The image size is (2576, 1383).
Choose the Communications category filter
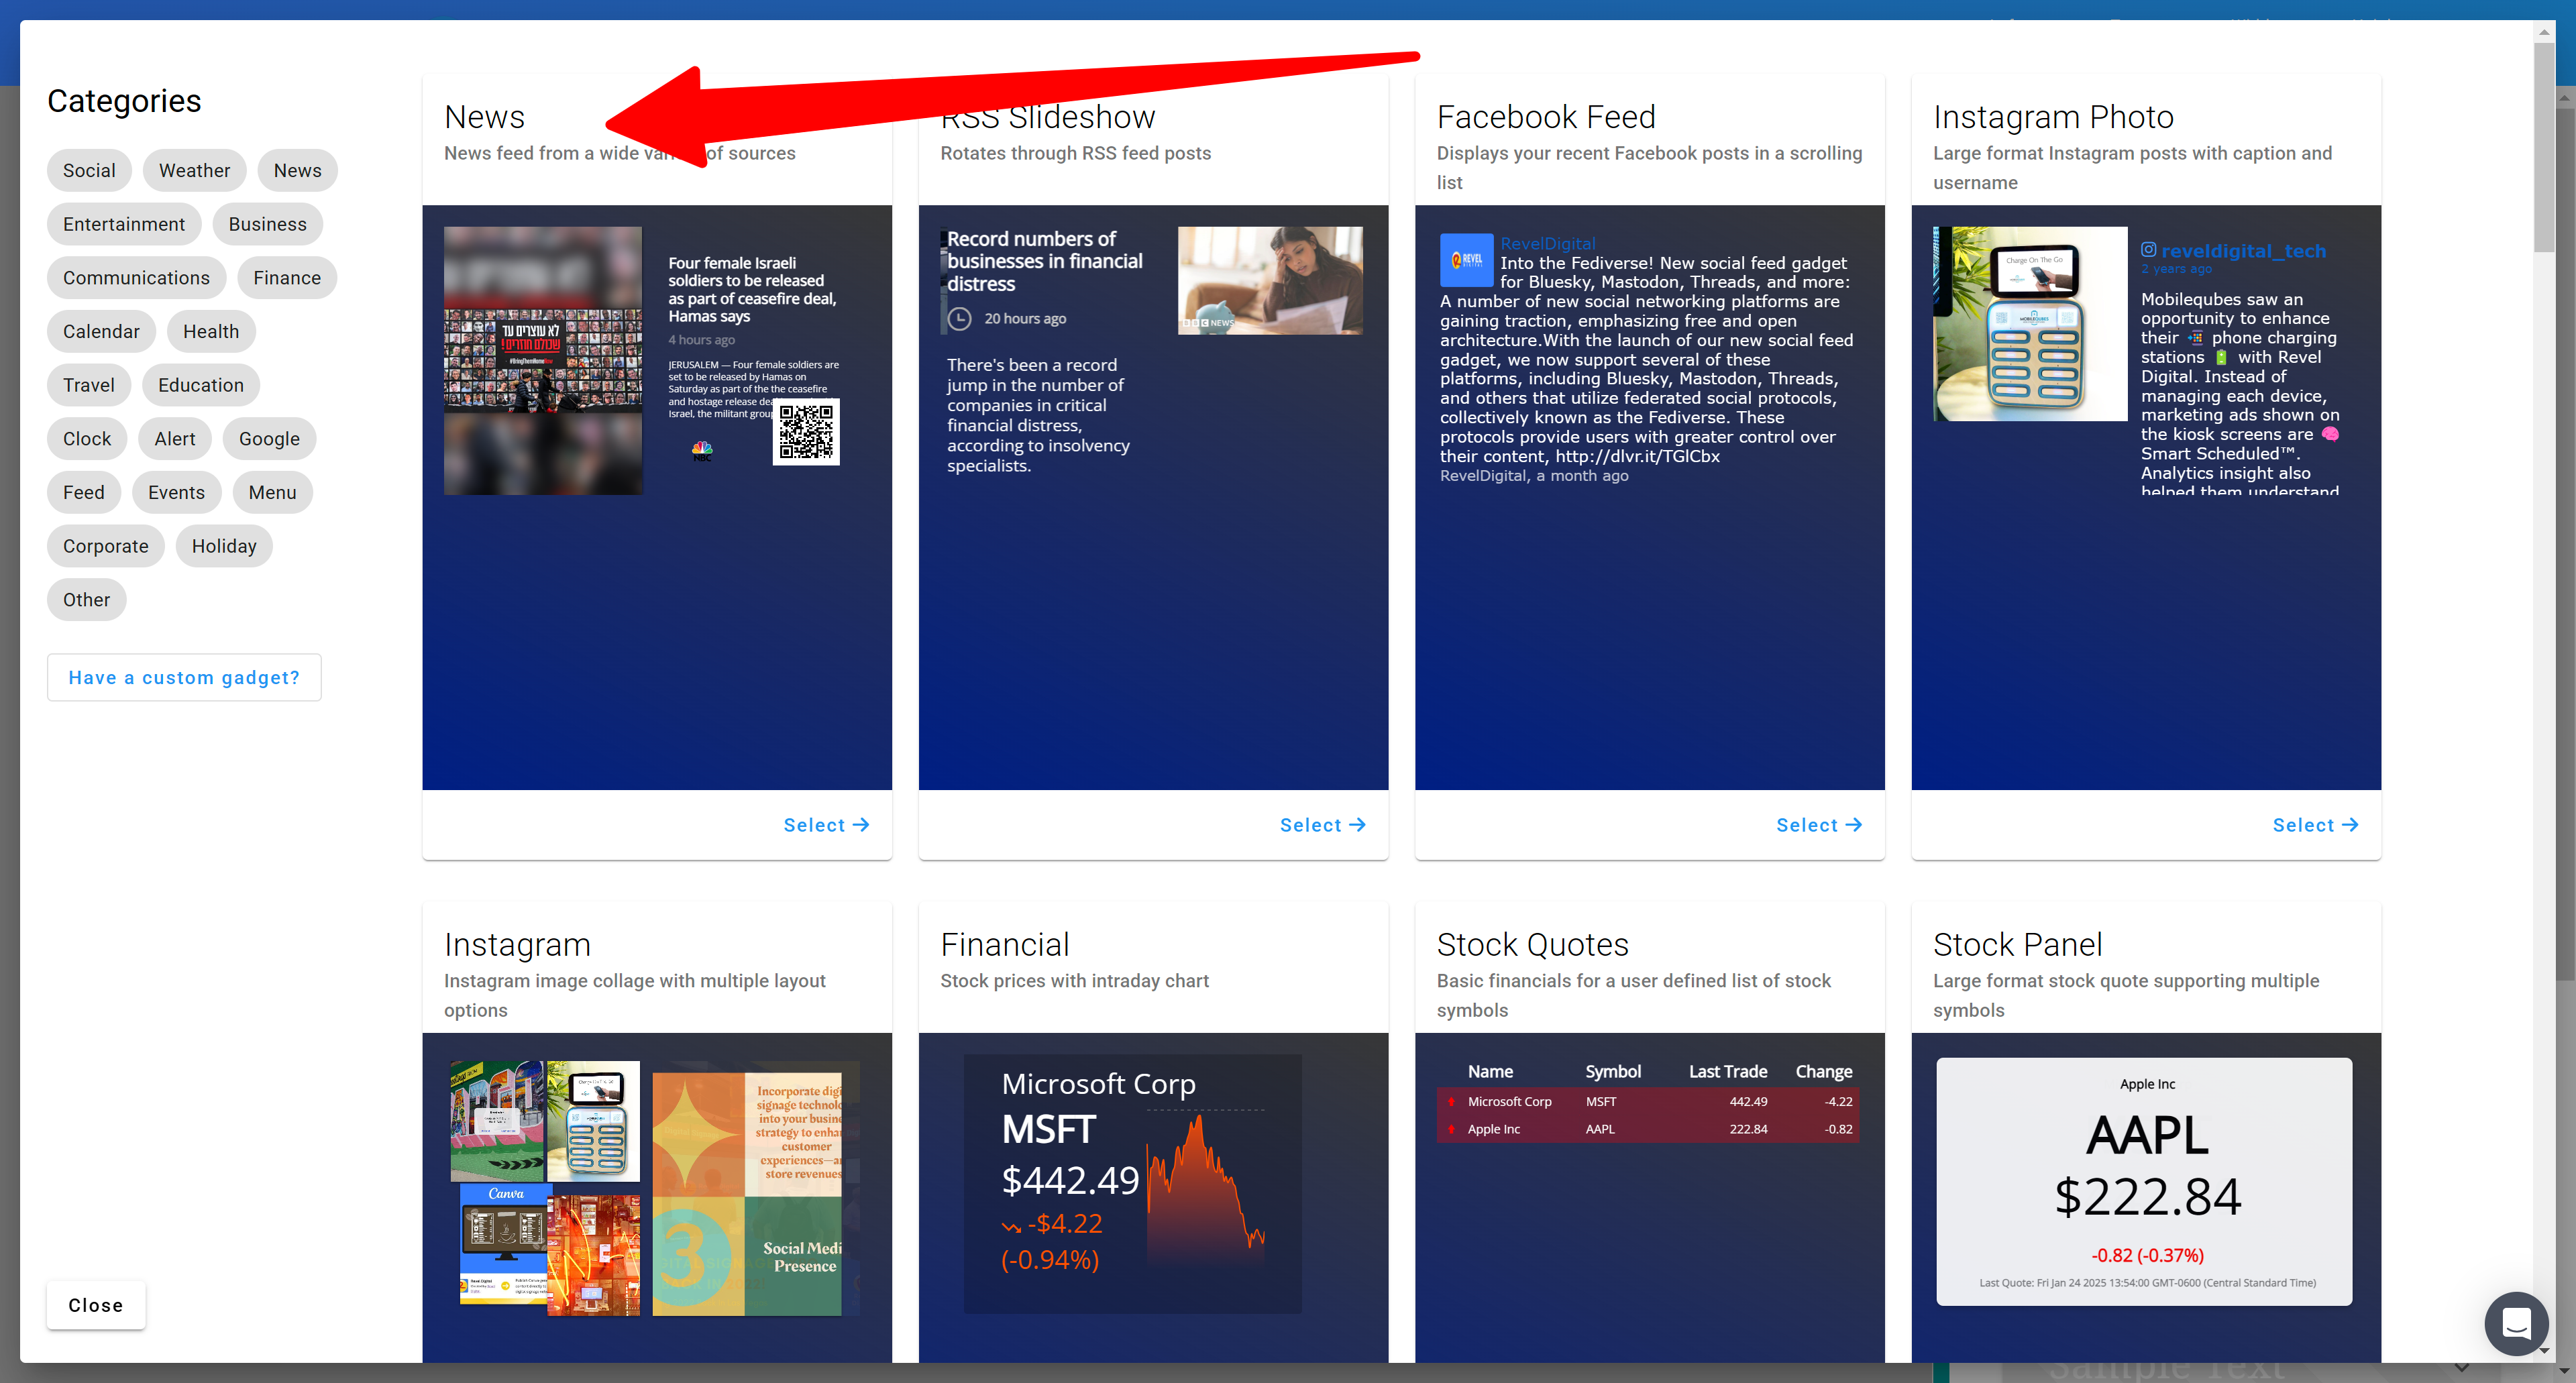(136, 278)
